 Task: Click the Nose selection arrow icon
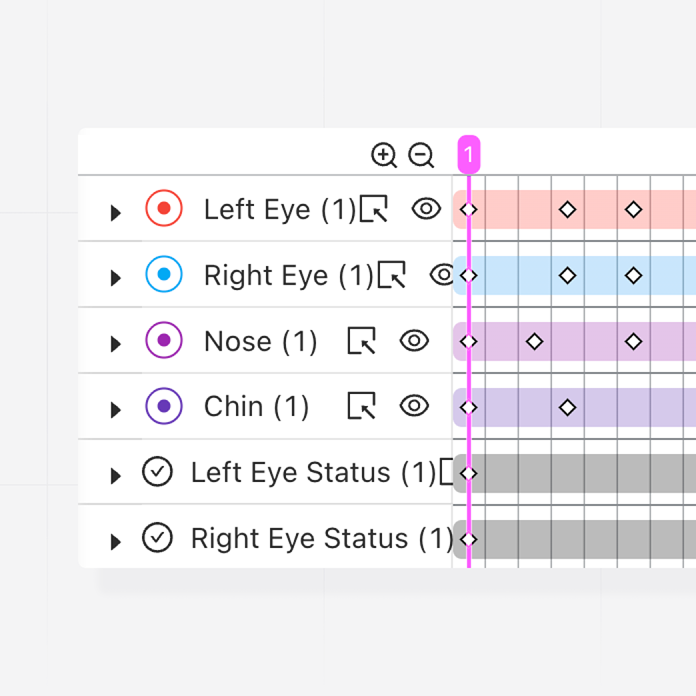(x=361, y=341)
